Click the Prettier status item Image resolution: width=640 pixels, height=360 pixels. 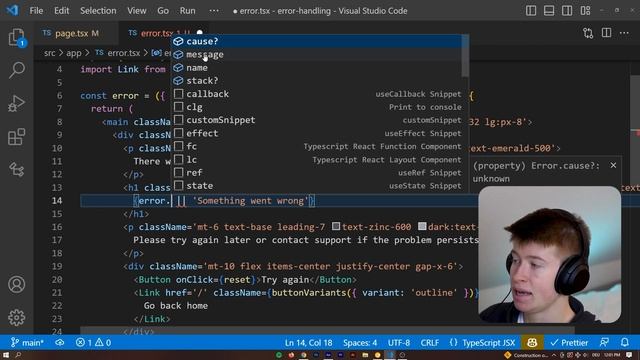(x=569, y=342)
